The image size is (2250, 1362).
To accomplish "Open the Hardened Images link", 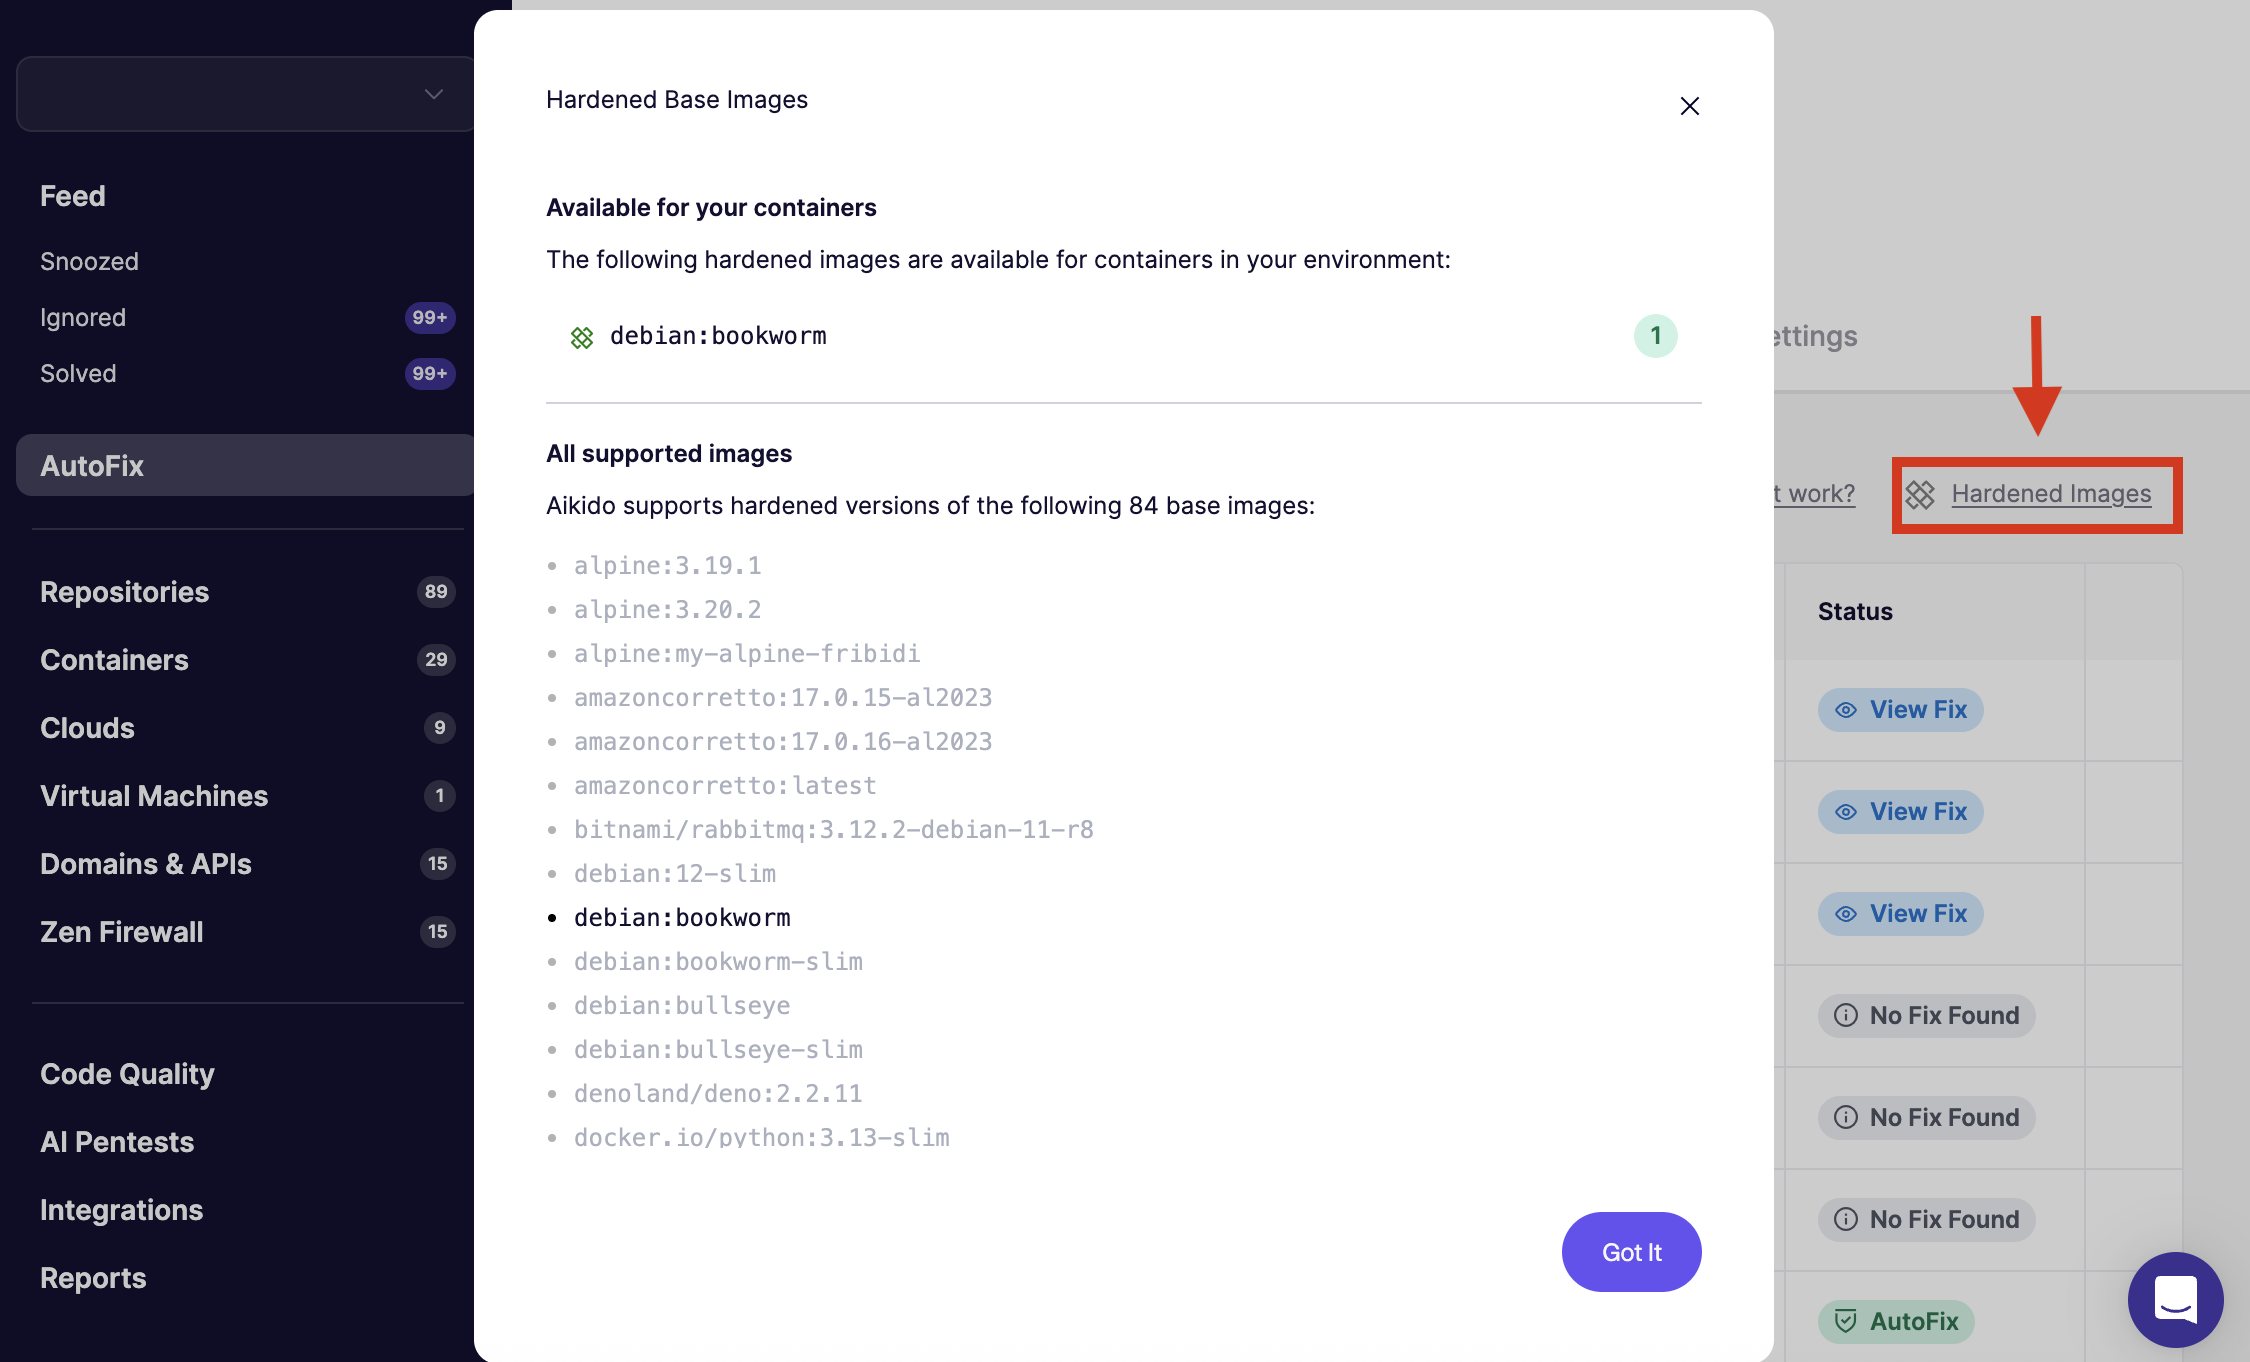I will pos(2050,494).
